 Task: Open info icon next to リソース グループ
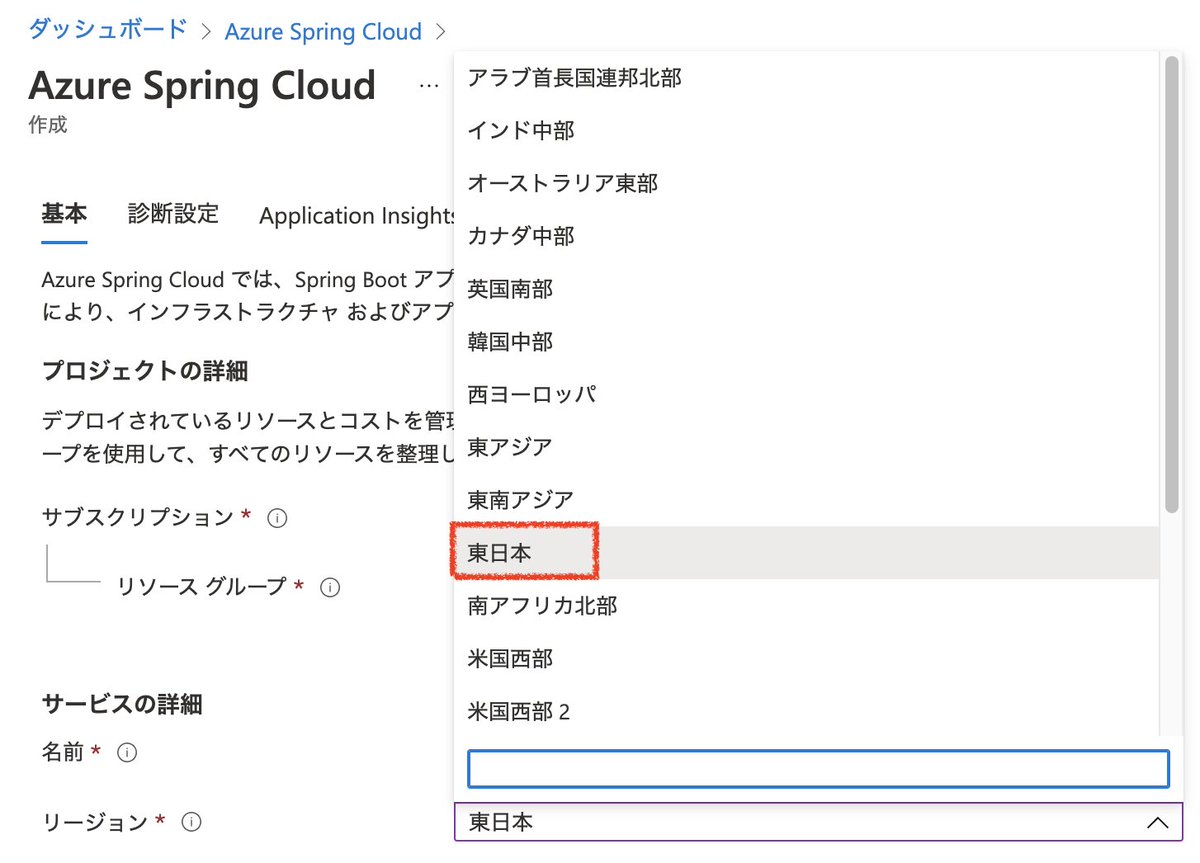click(330, 588)
